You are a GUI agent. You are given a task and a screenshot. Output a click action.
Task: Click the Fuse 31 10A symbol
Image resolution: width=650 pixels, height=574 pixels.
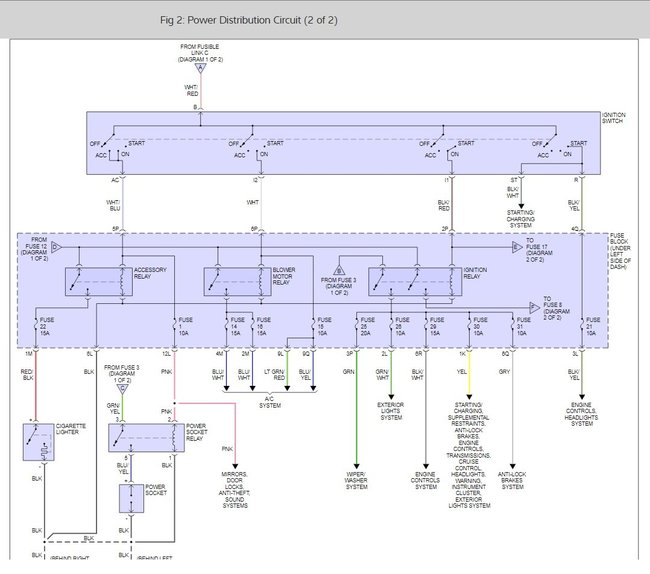point(513,326)
